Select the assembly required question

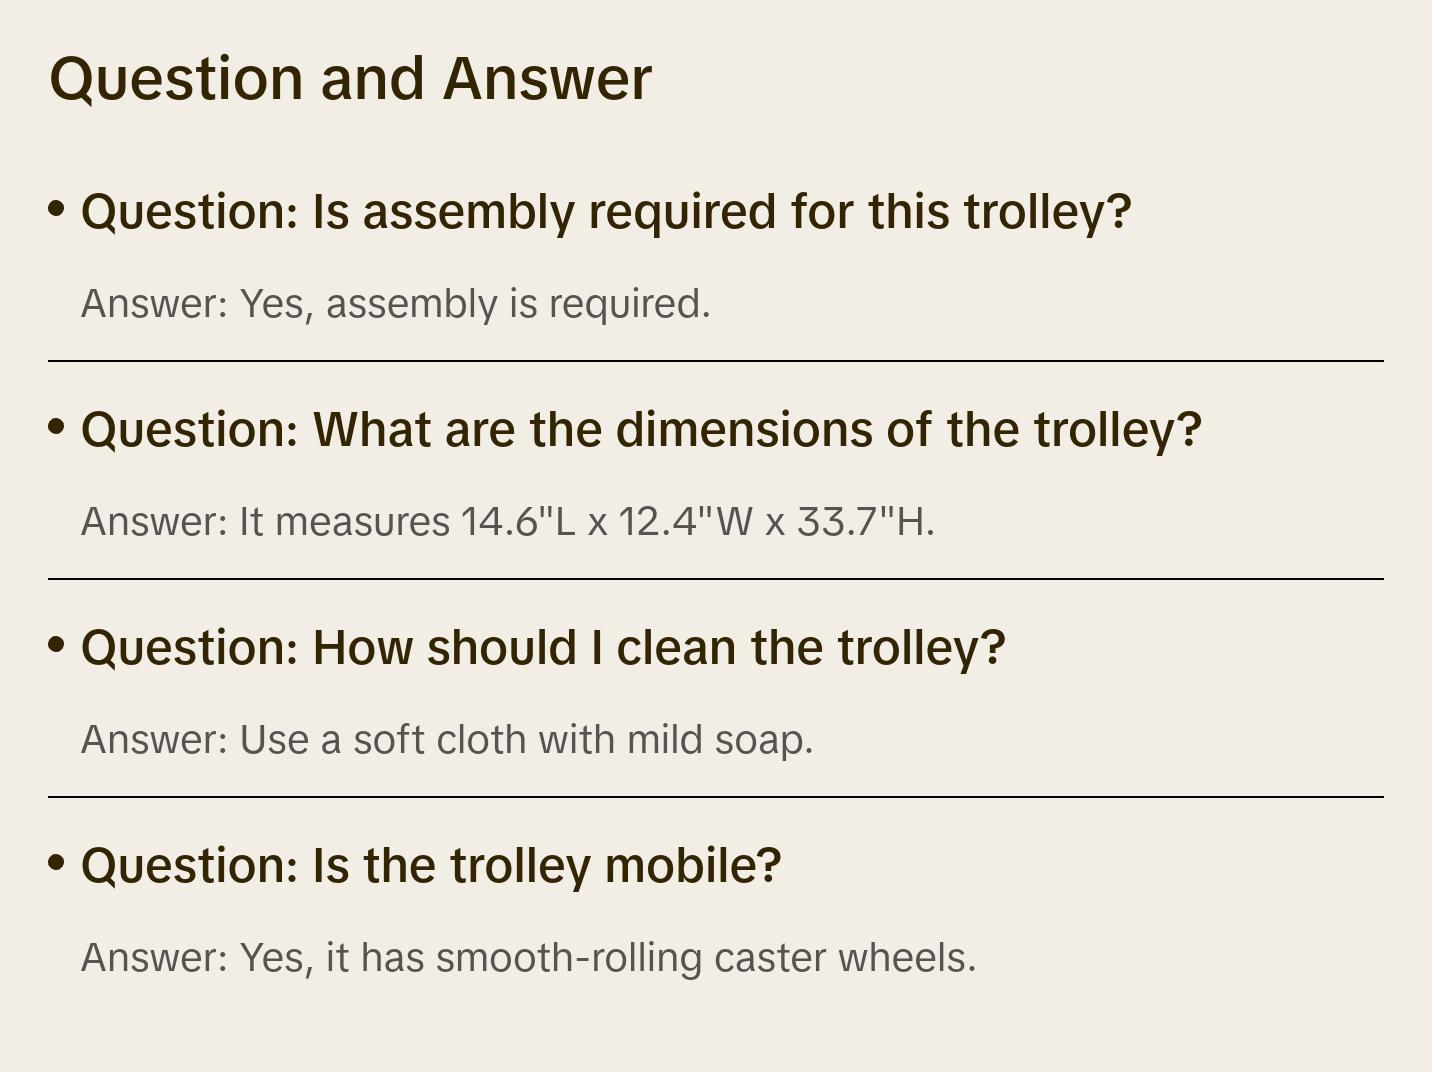pos(606,212)
